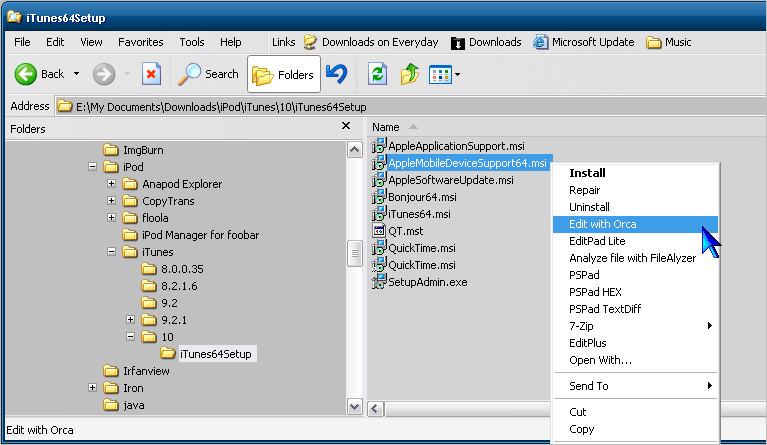Screen dimensions: 767x445
Task: Open the Edit menu
Action: click(55, 42)
